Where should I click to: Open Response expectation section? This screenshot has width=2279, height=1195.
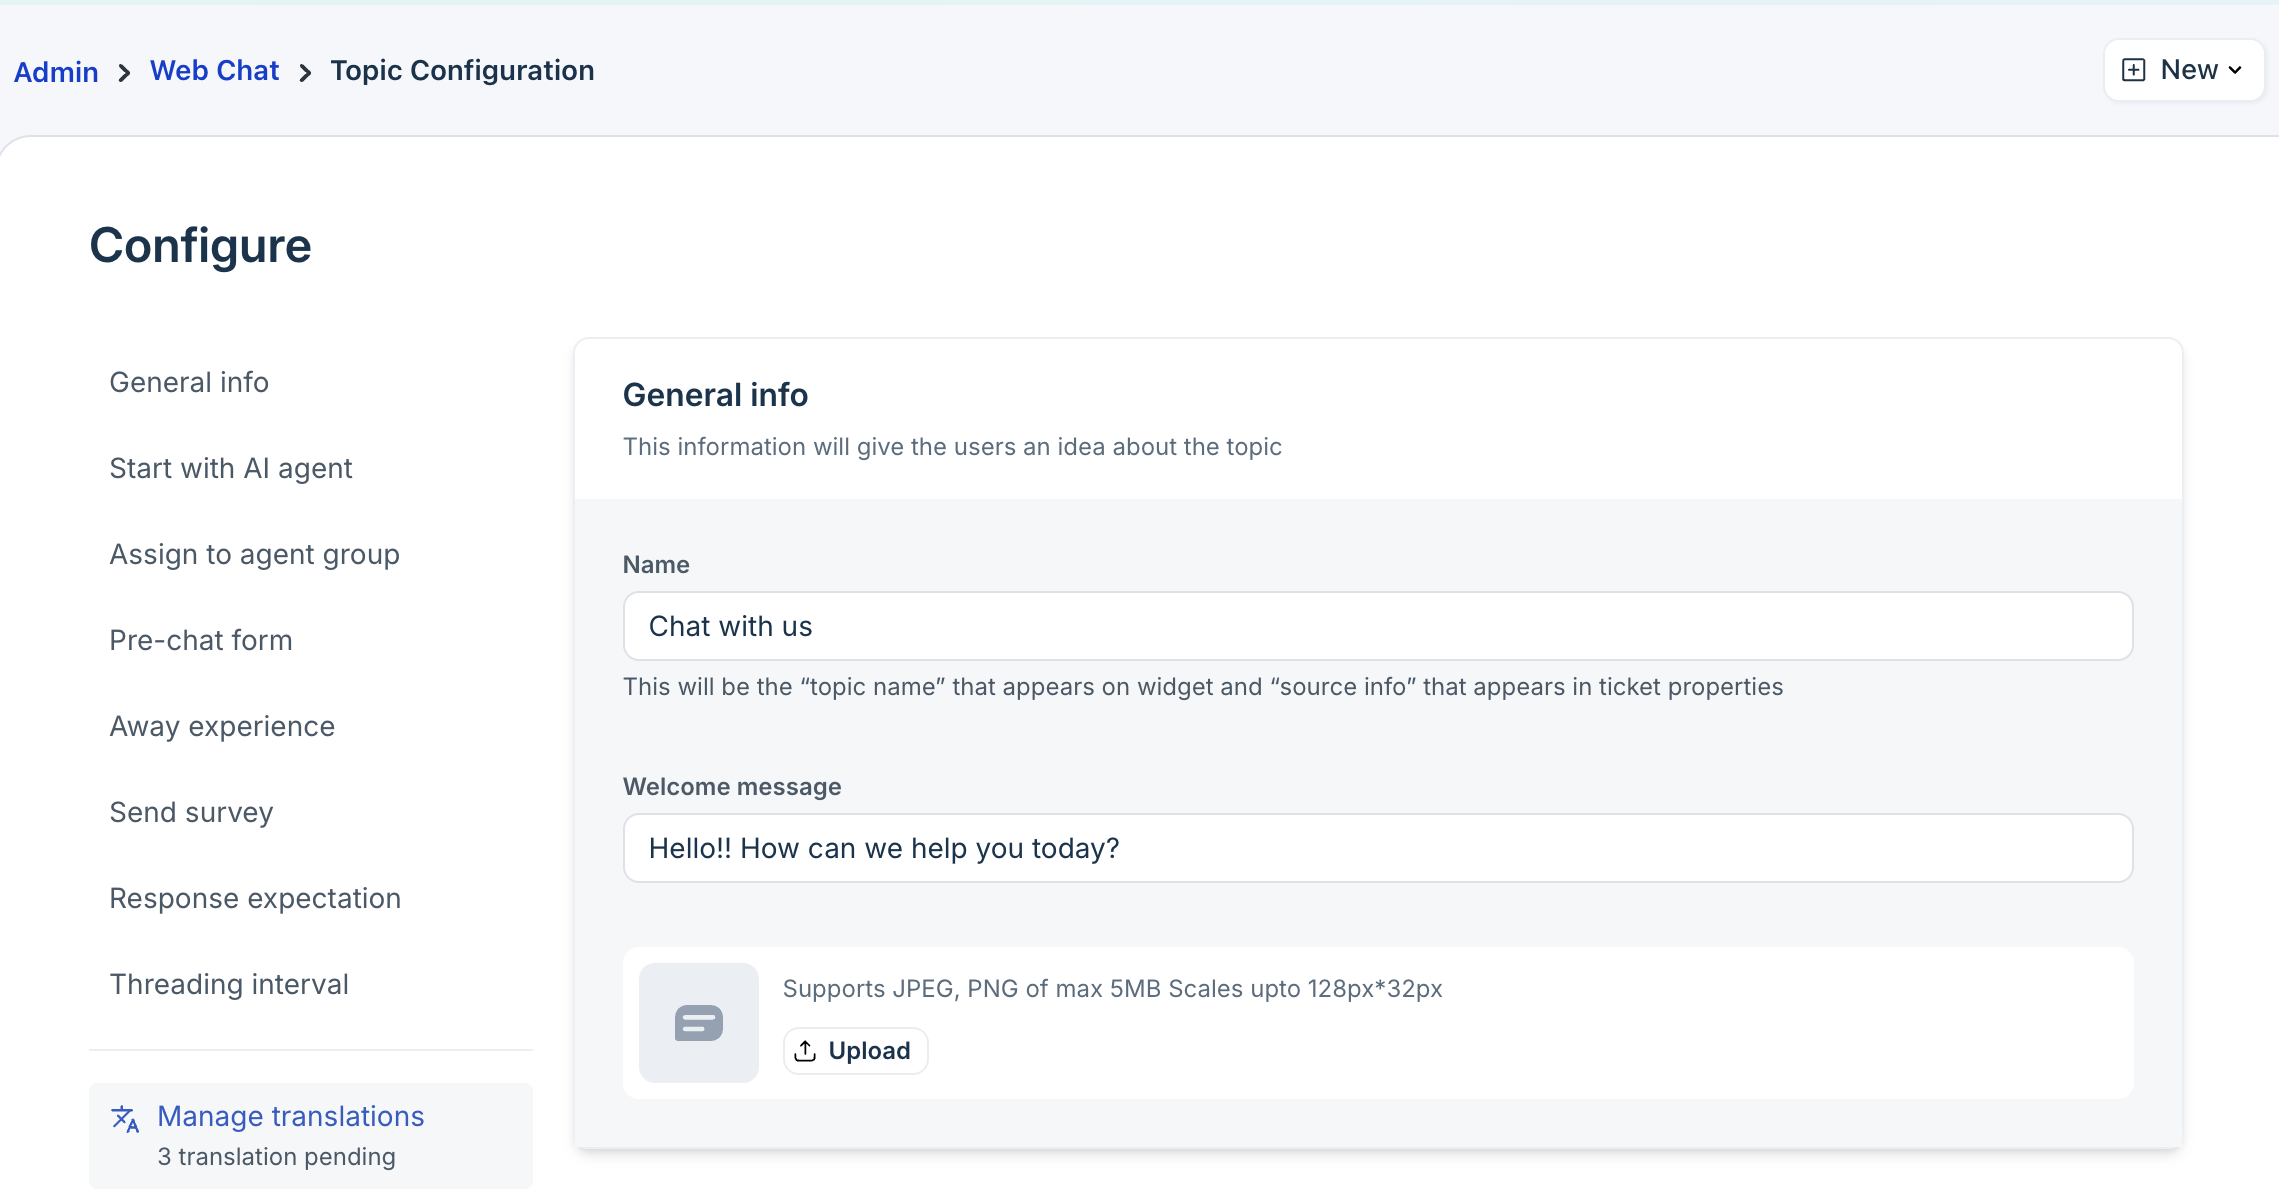tap(255, 898)
